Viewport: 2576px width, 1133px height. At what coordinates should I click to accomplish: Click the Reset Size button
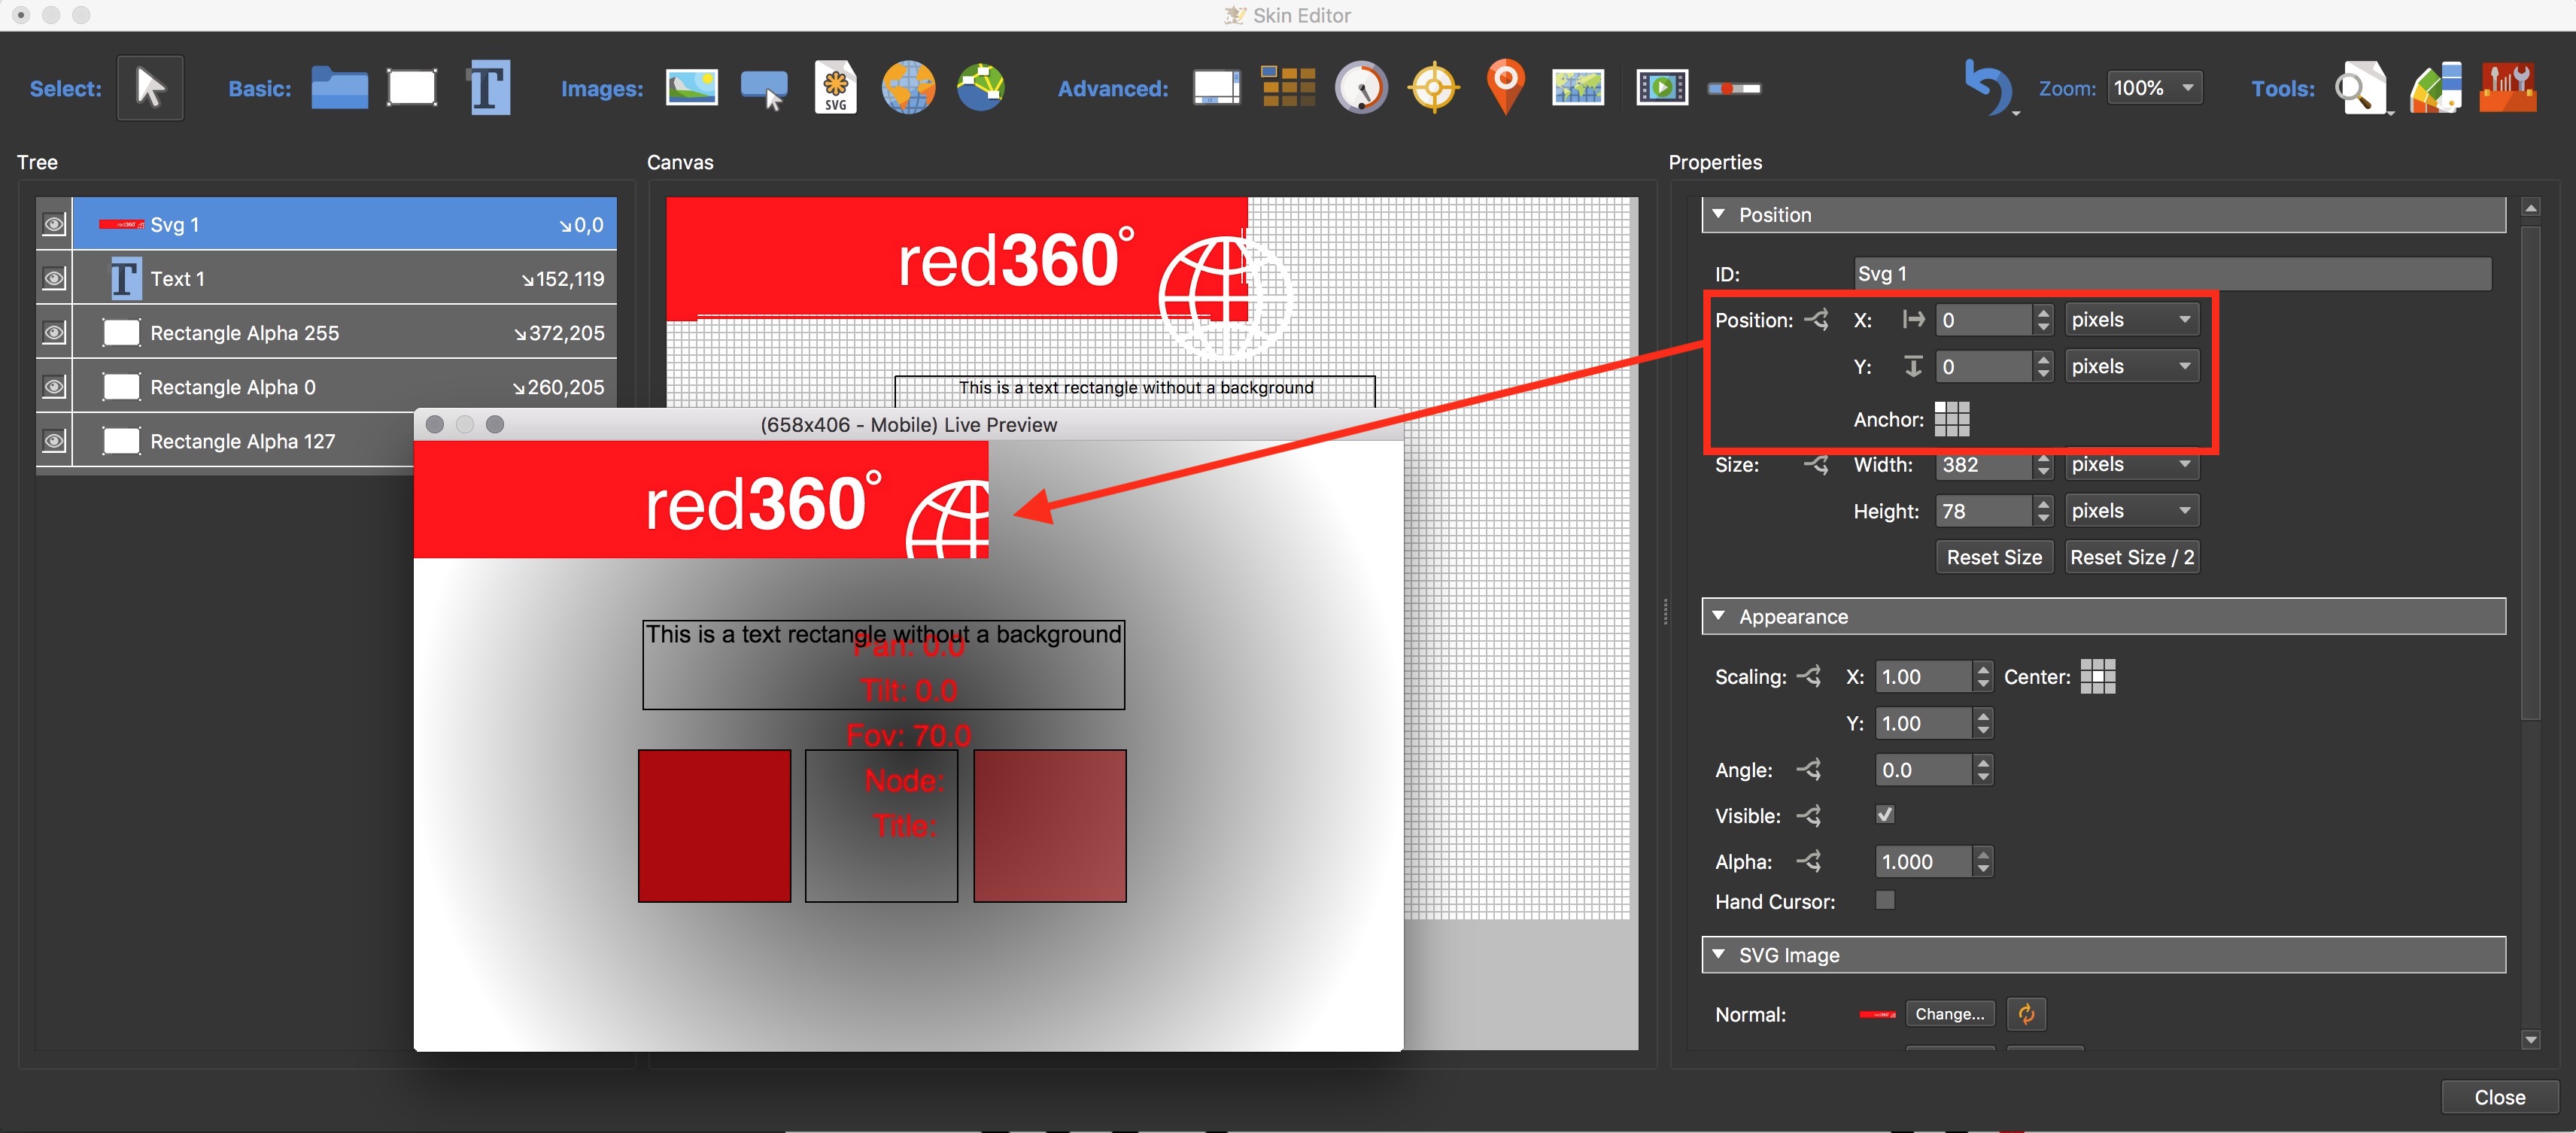1994,557
